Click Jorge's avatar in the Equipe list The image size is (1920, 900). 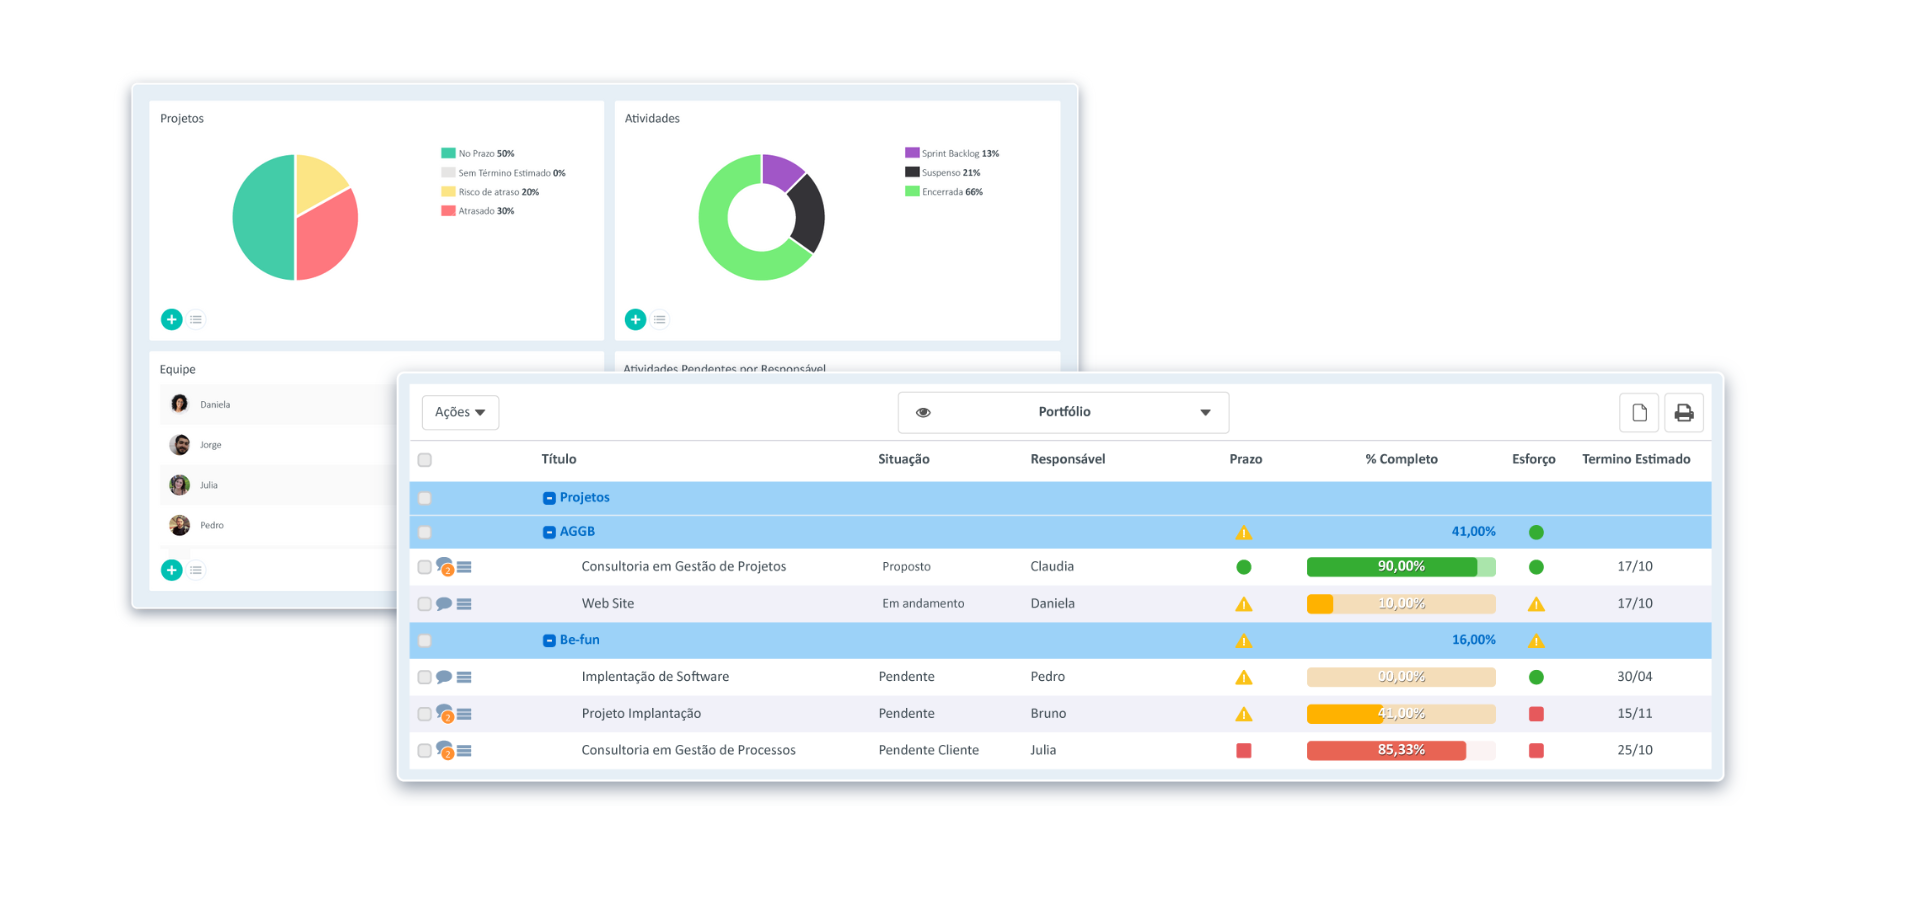(180, 445)
